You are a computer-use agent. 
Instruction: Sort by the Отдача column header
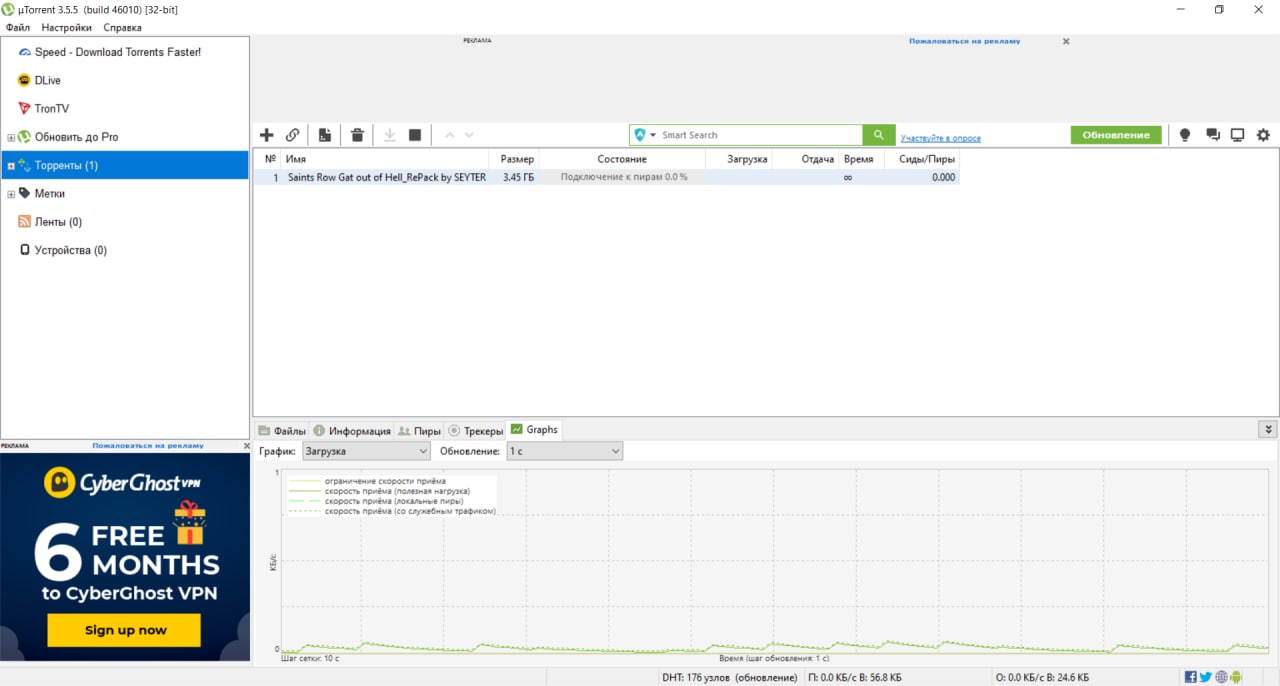point(805,159)
